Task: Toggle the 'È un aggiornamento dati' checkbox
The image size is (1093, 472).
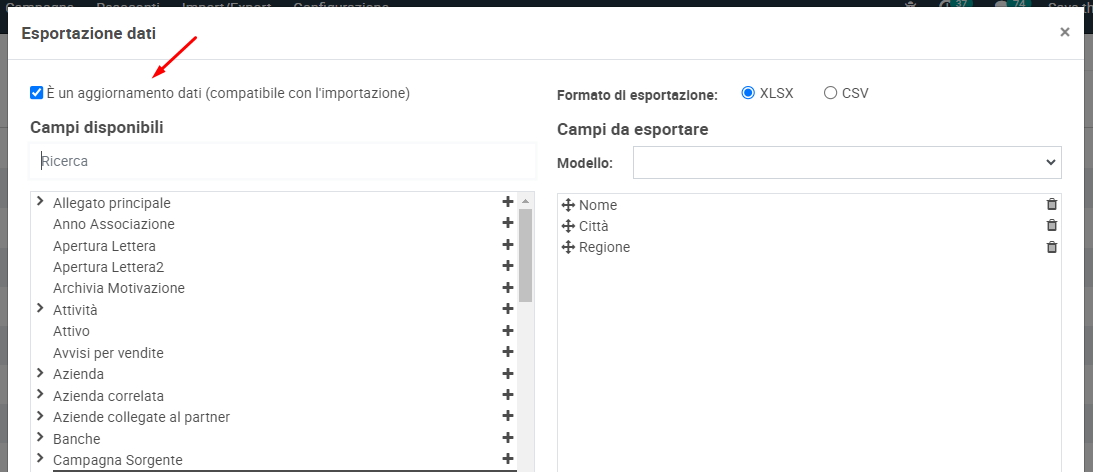Action: 37,93
